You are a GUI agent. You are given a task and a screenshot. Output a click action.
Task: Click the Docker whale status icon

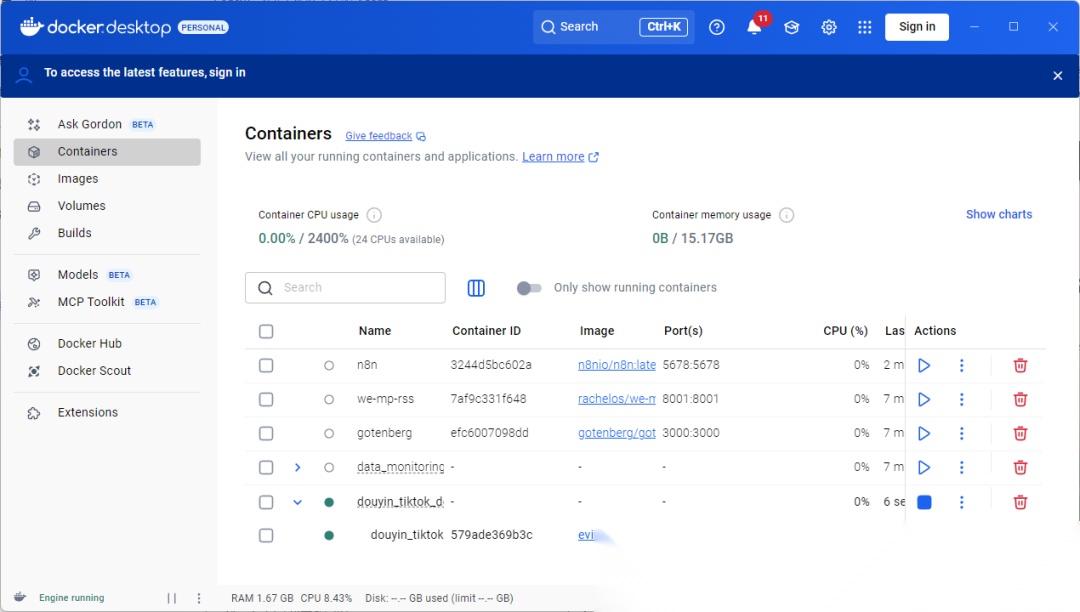pos(20,598)
